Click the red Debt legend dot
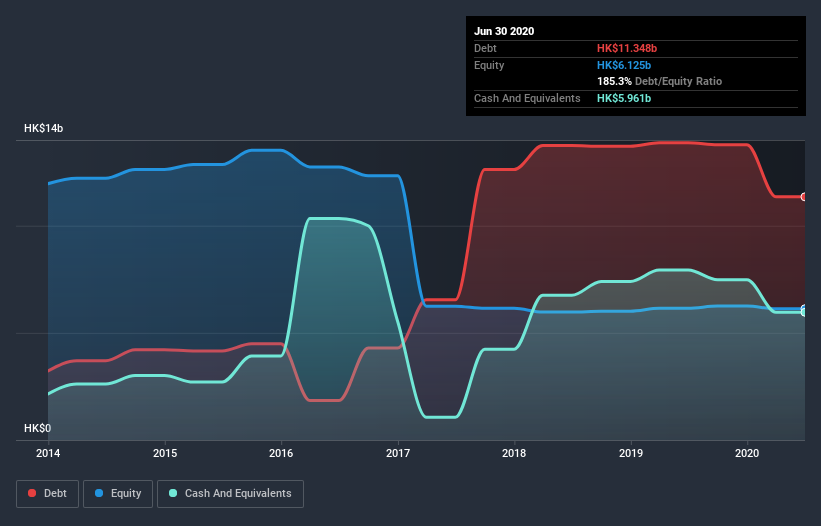This screenshot has height=526, width=821. [32, 493]
